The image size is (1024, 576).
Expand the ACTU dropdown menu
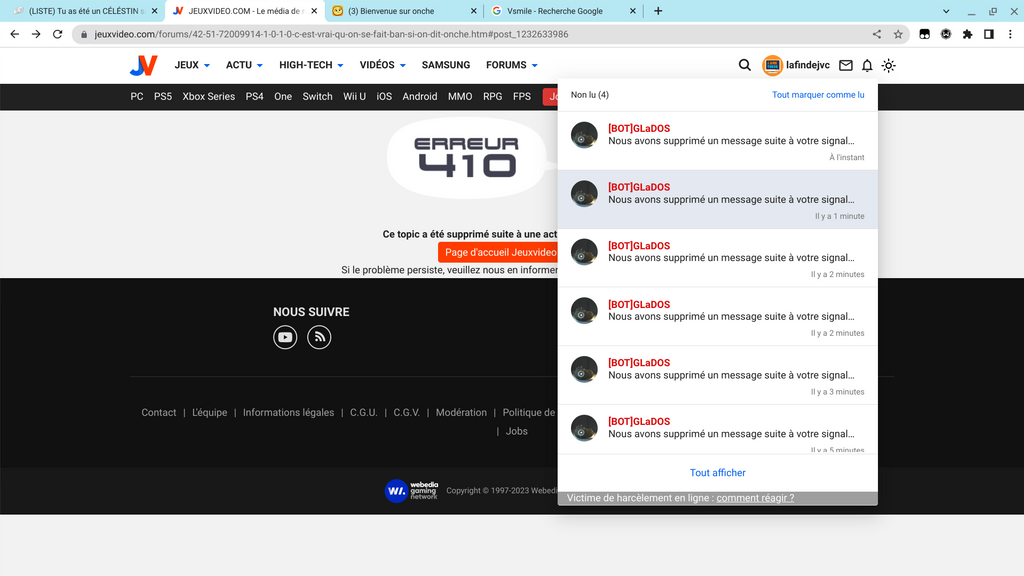(x=244, y=65)
